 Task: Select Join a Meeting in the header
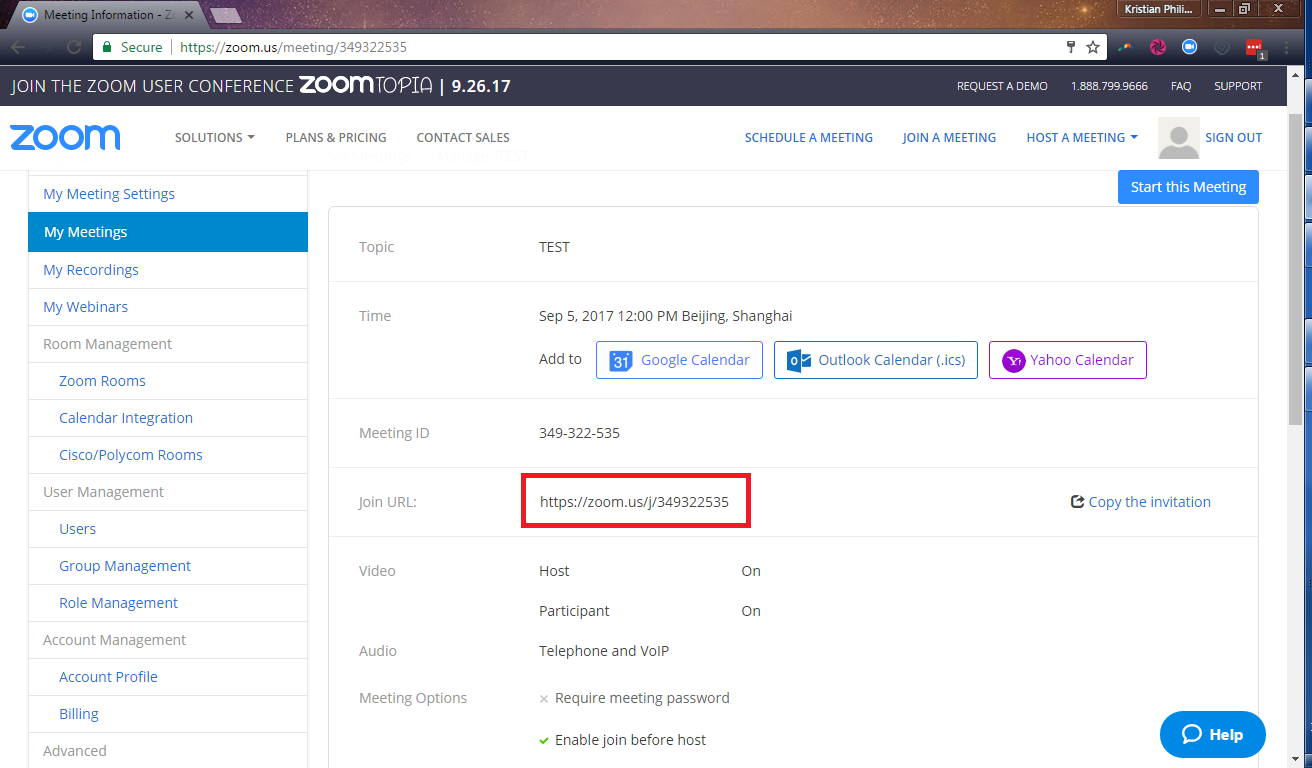click(x=949, y=138)
